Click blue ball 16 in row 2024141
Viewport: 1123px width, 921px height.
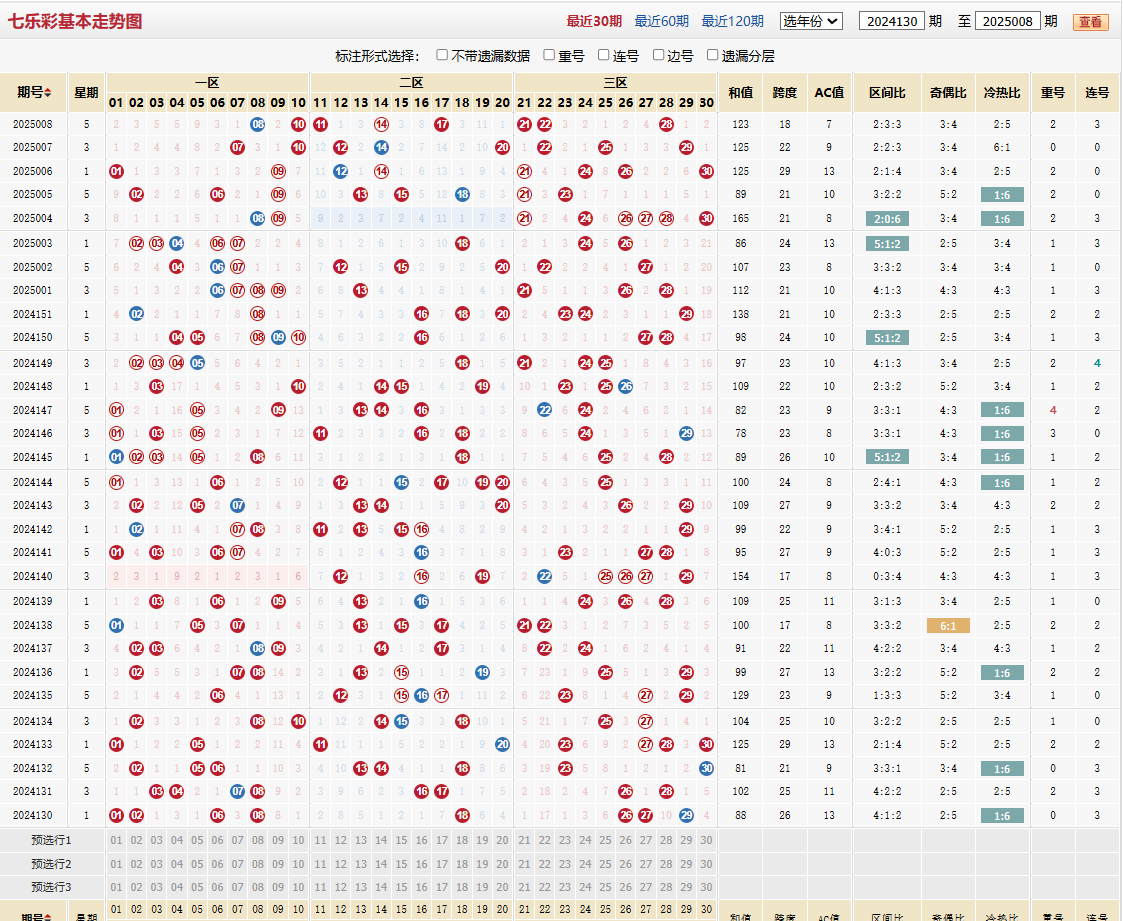pyautogui.click(x=422, y=552)
